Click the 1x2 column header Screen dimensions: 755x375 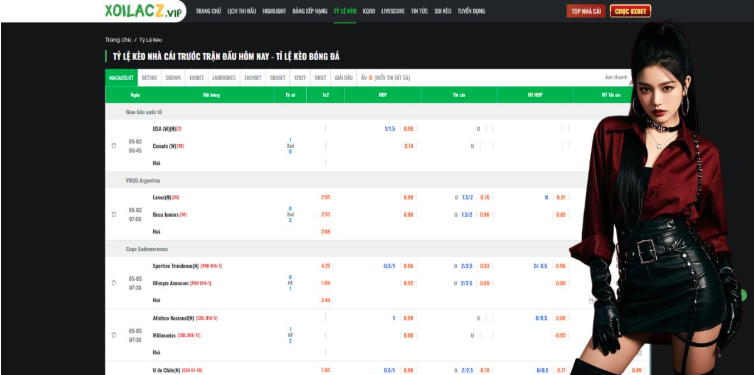coord(325,95)
